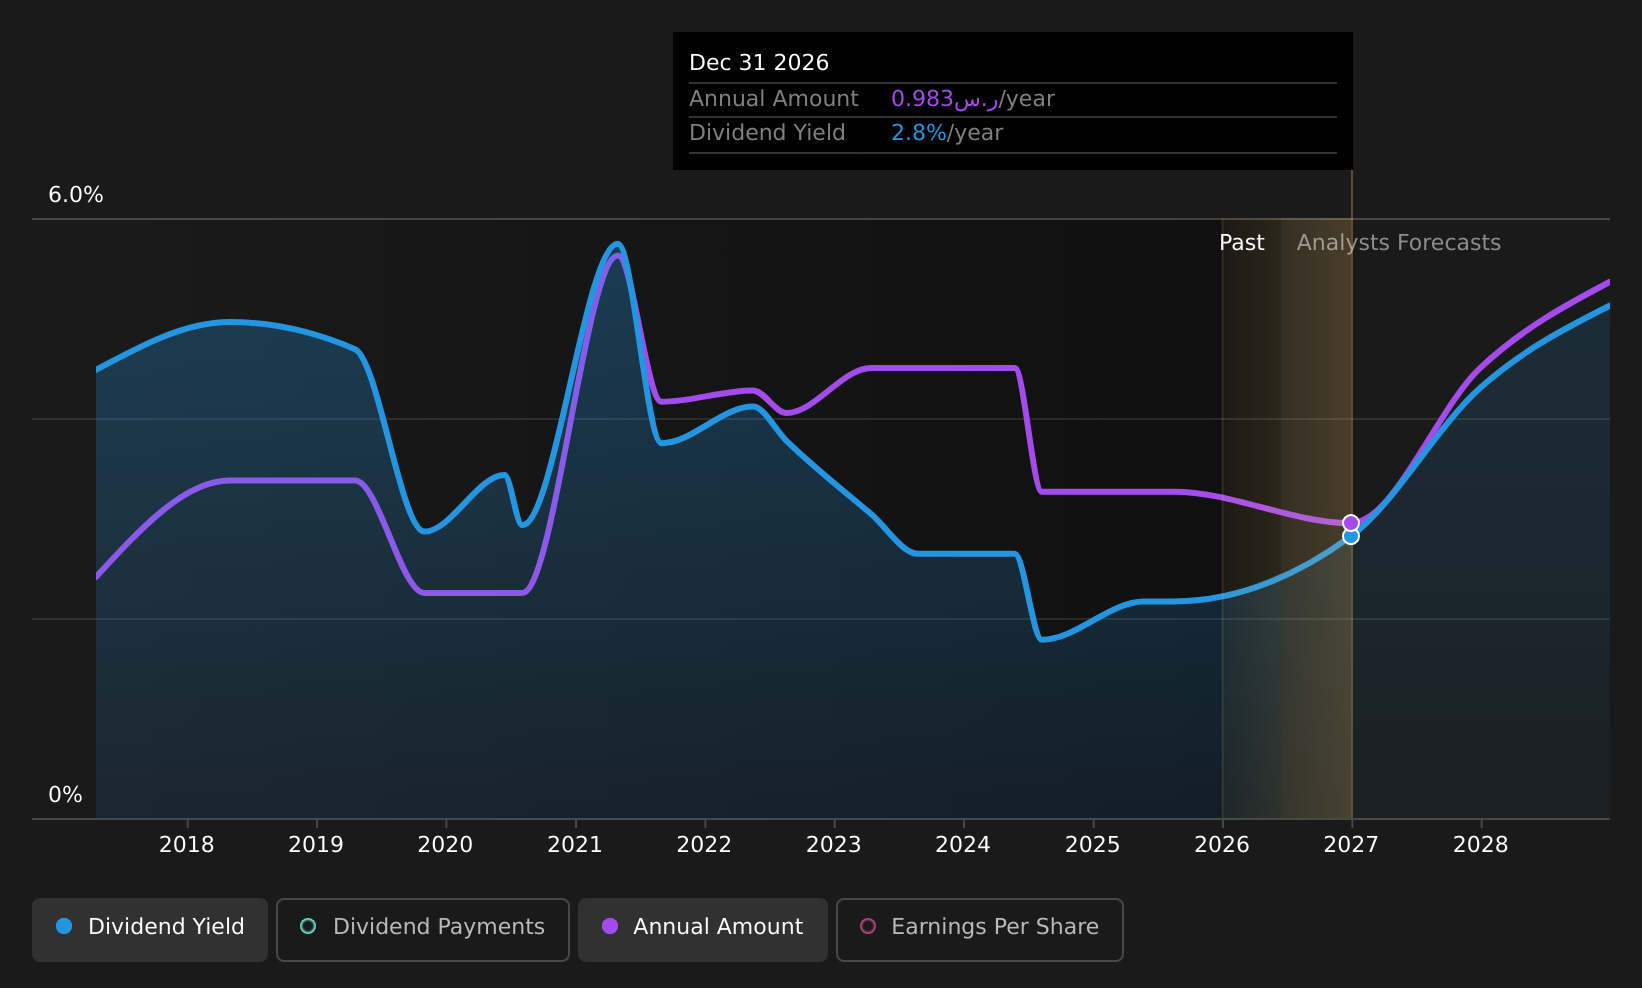Screen dimensions: 1642x988
Task: Click the 'Annual Amount' tooltip row label
Action: 773,99
